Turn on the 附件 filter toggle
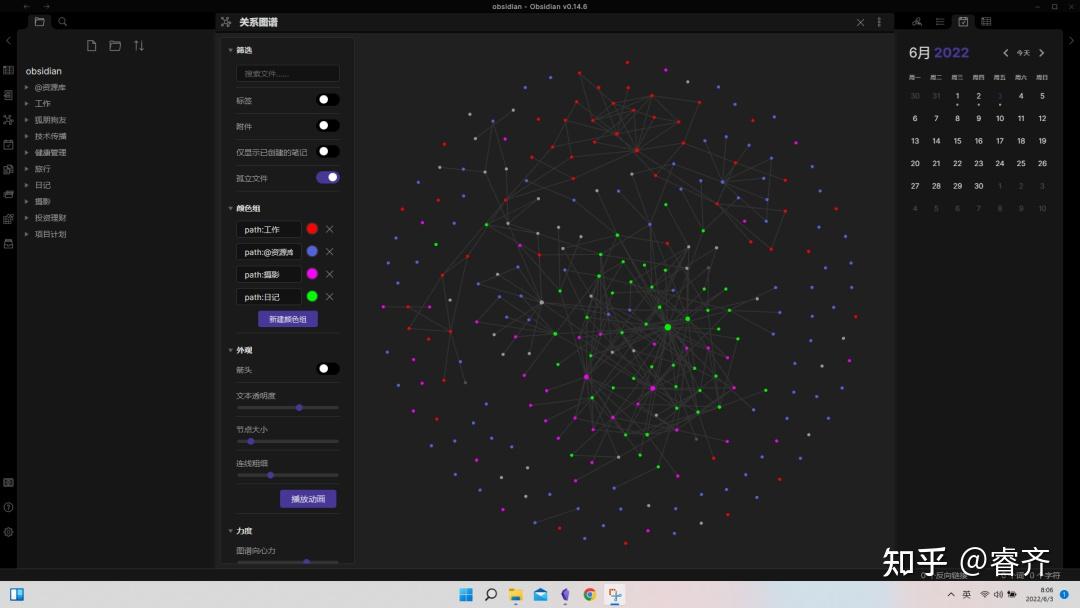The image size is (1080, 608). [x=325, y=125]
